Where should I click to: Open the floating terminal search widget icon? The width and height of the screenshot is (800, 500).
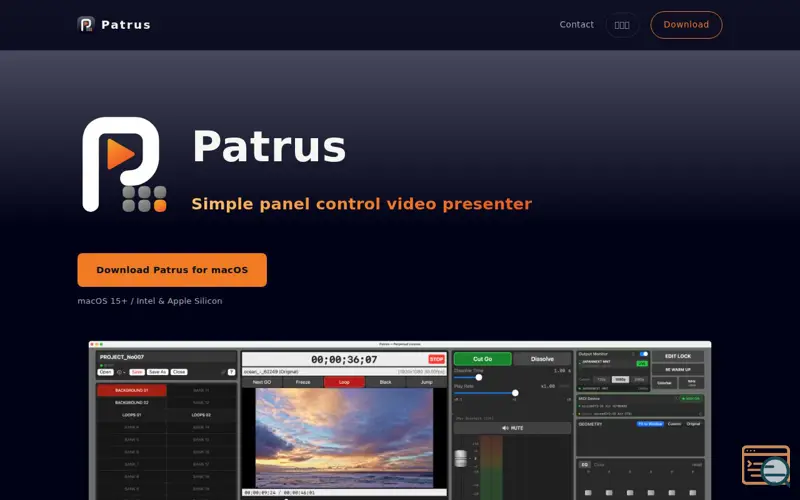[x=766, y=465]
